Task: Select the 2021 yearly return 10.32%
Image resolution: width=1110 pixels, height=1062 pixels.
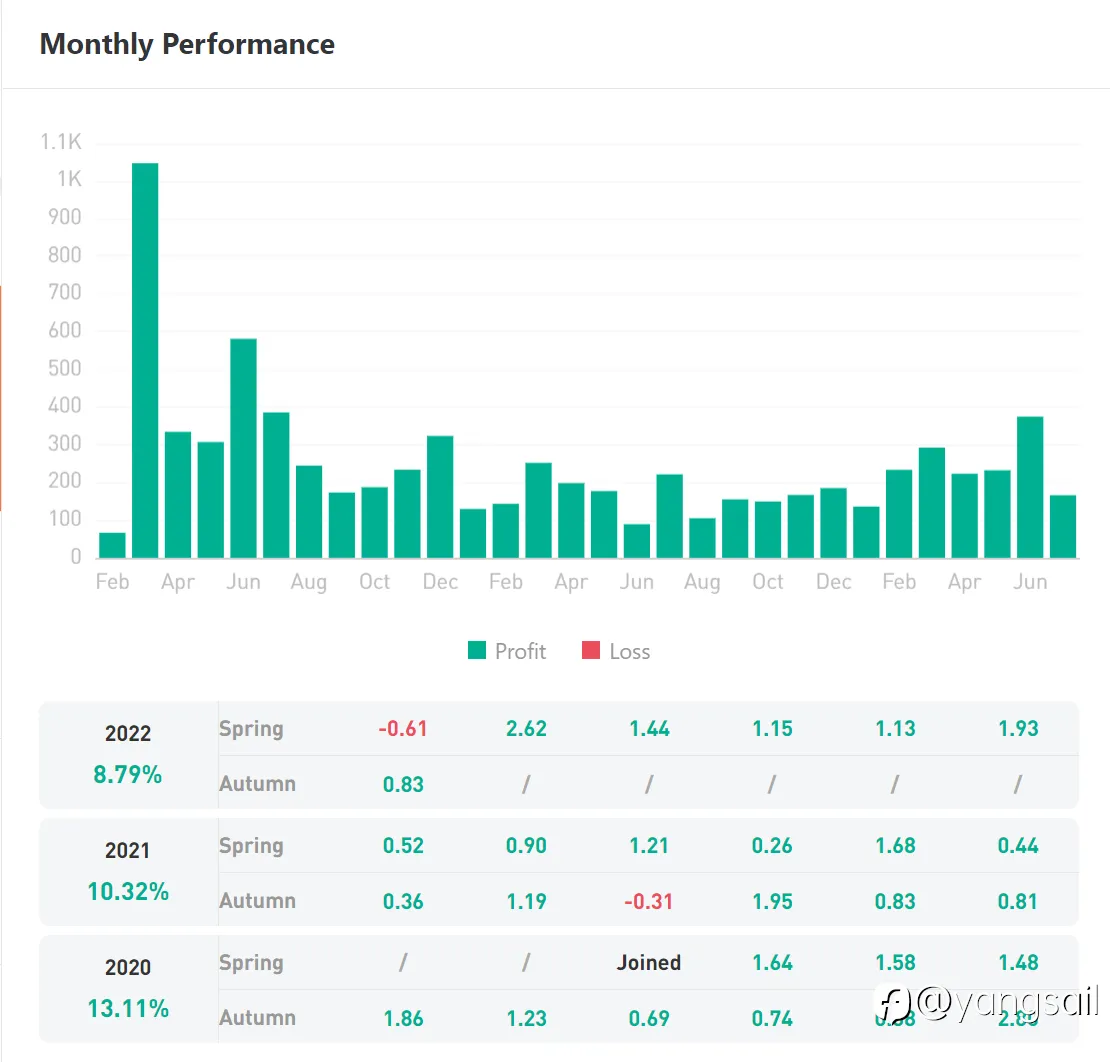Action: click(x=128, y=891)
